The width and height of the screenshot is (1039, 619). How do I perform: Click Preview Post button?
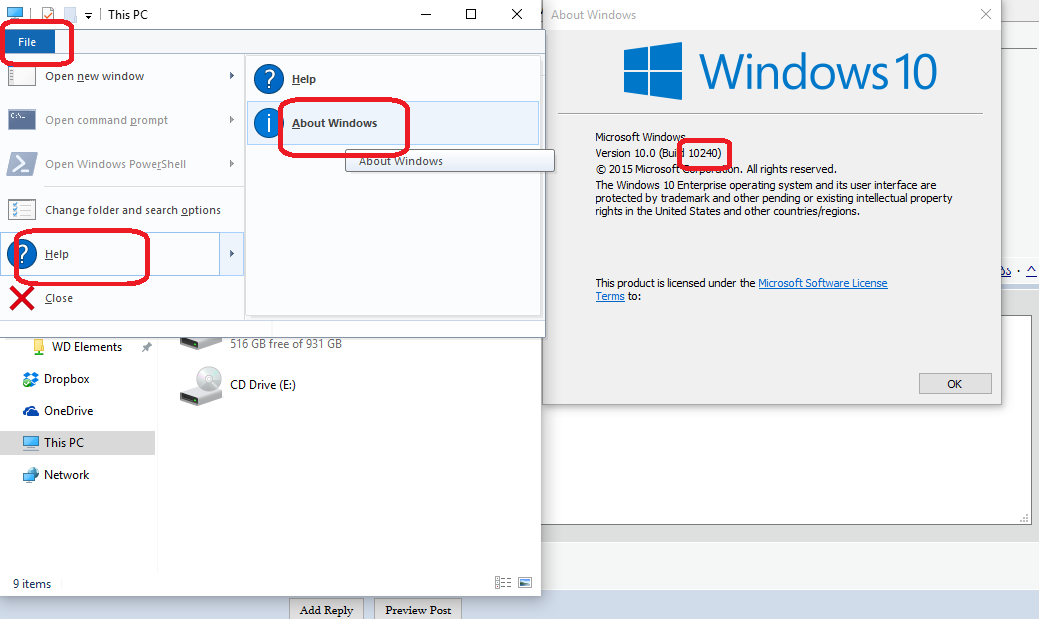pos(418,610)
